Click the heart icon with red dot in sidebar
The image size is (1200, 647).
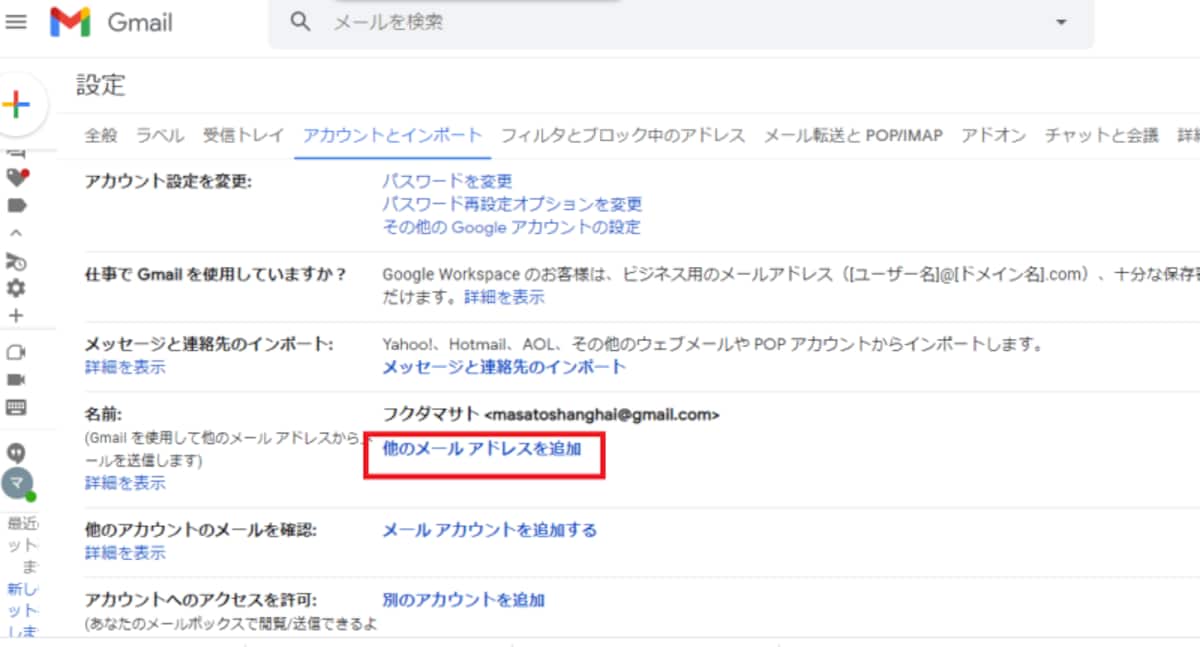click(x=16, y=177)
